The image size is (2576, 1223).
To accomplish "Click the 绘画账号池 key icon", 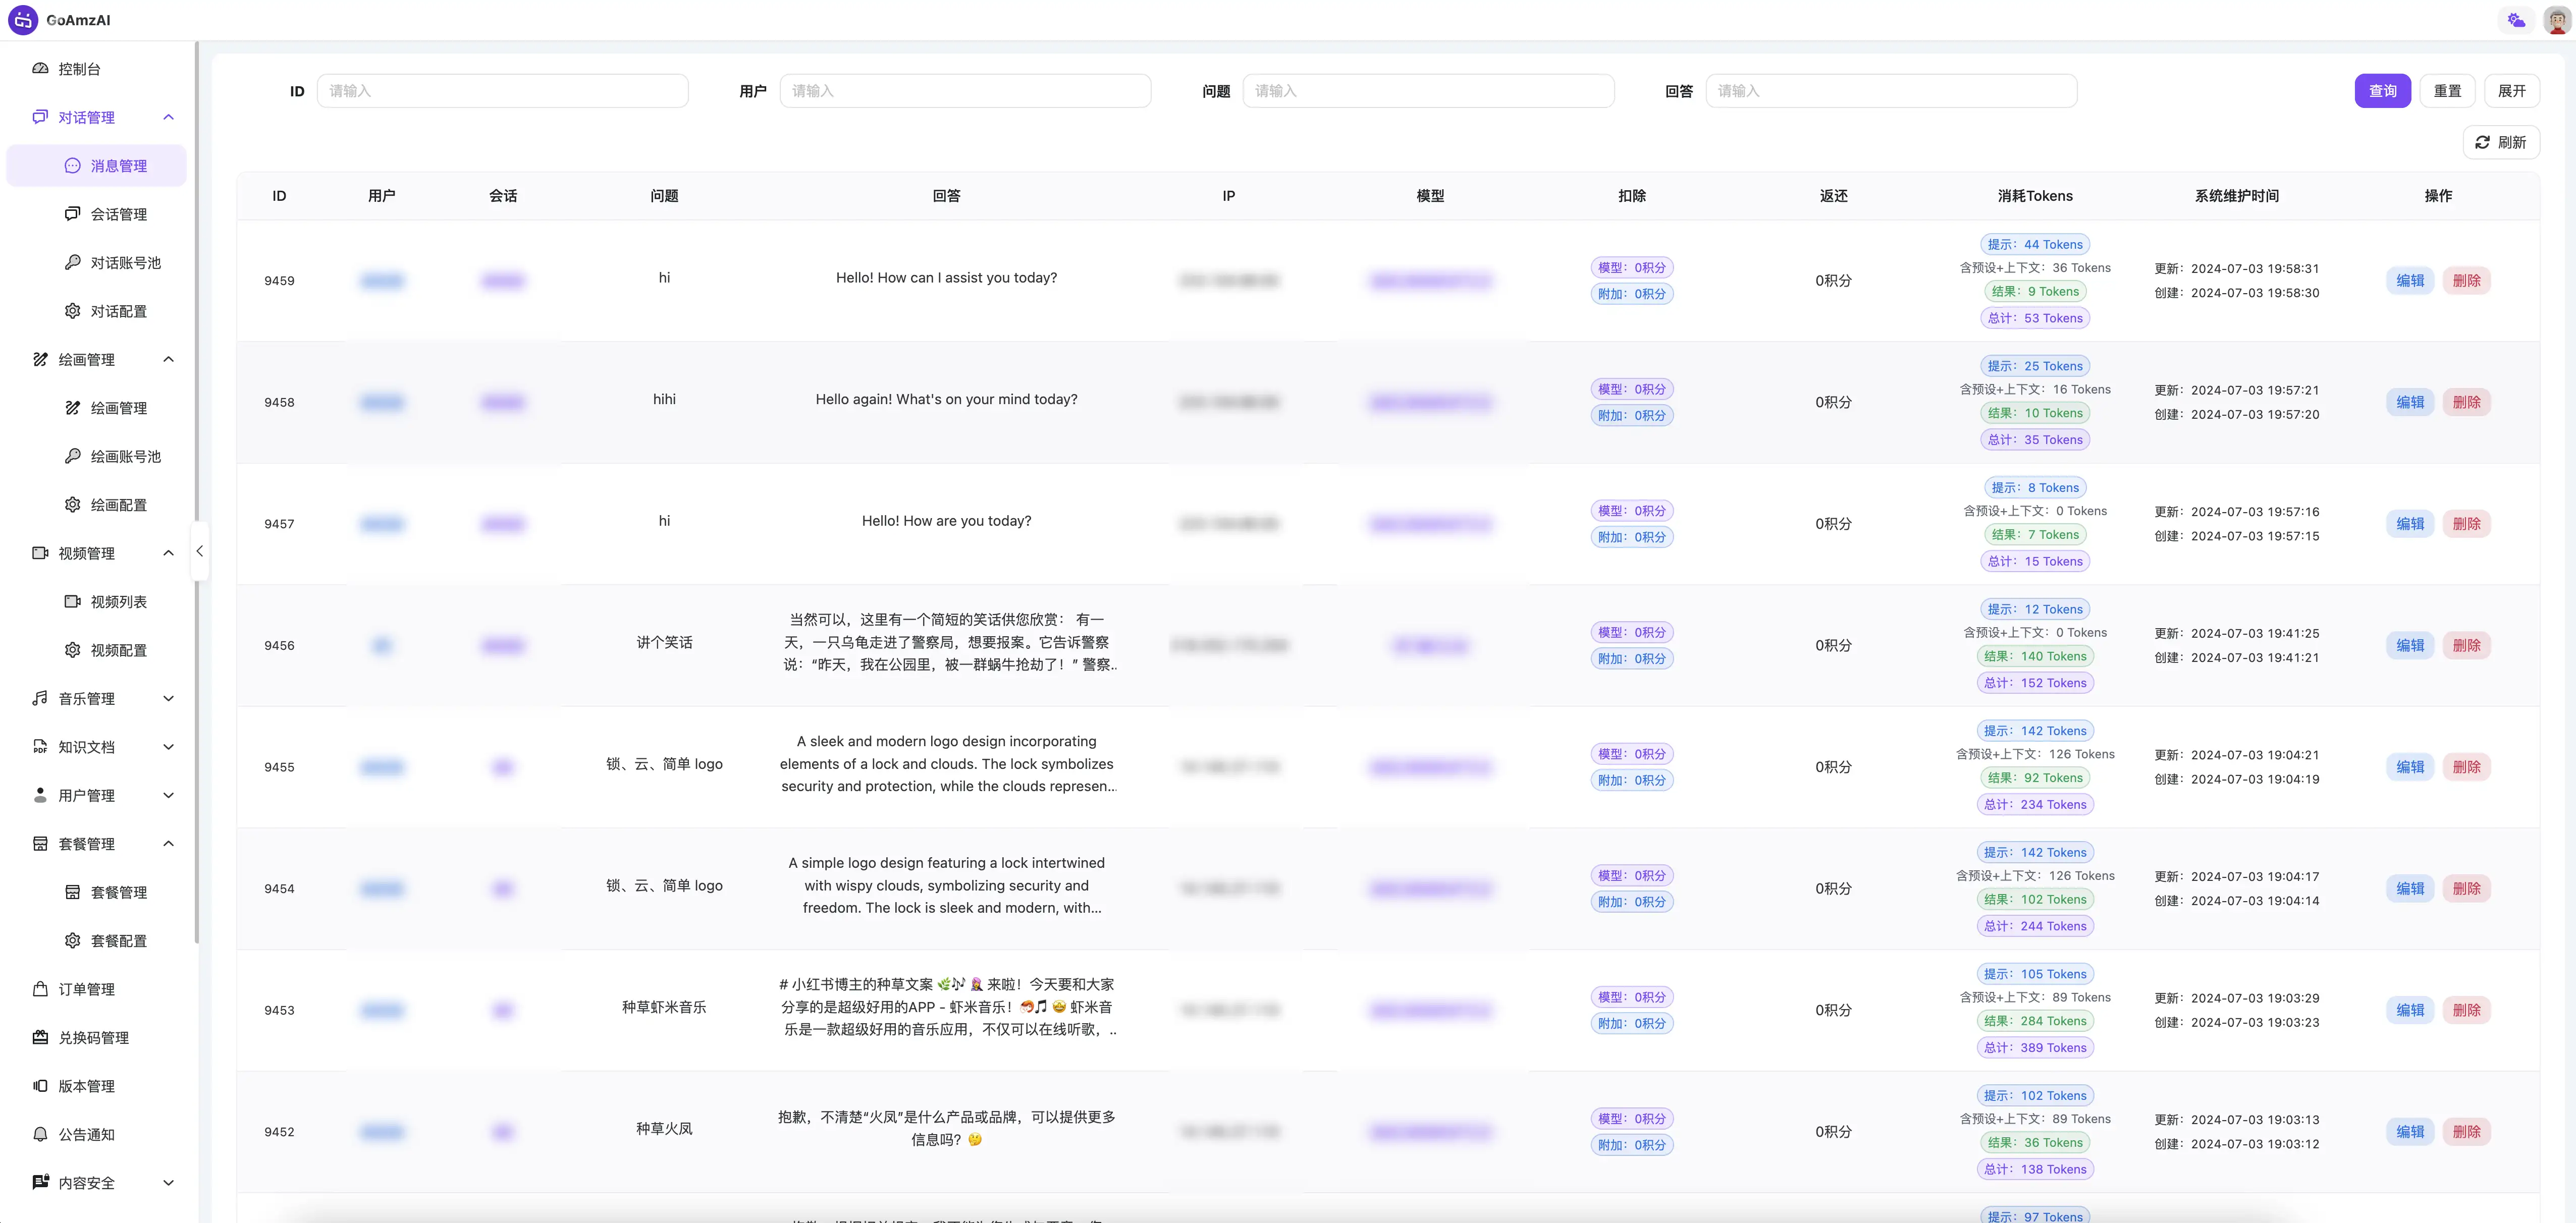I will click(x=73, y=456).
